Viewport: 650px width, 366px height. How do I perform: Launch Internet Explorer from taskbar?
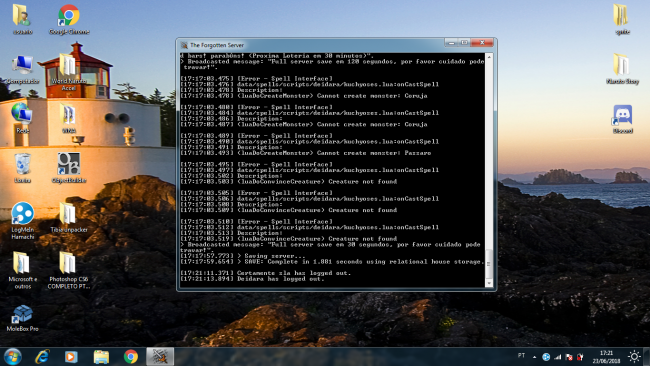tap(42, 356)
